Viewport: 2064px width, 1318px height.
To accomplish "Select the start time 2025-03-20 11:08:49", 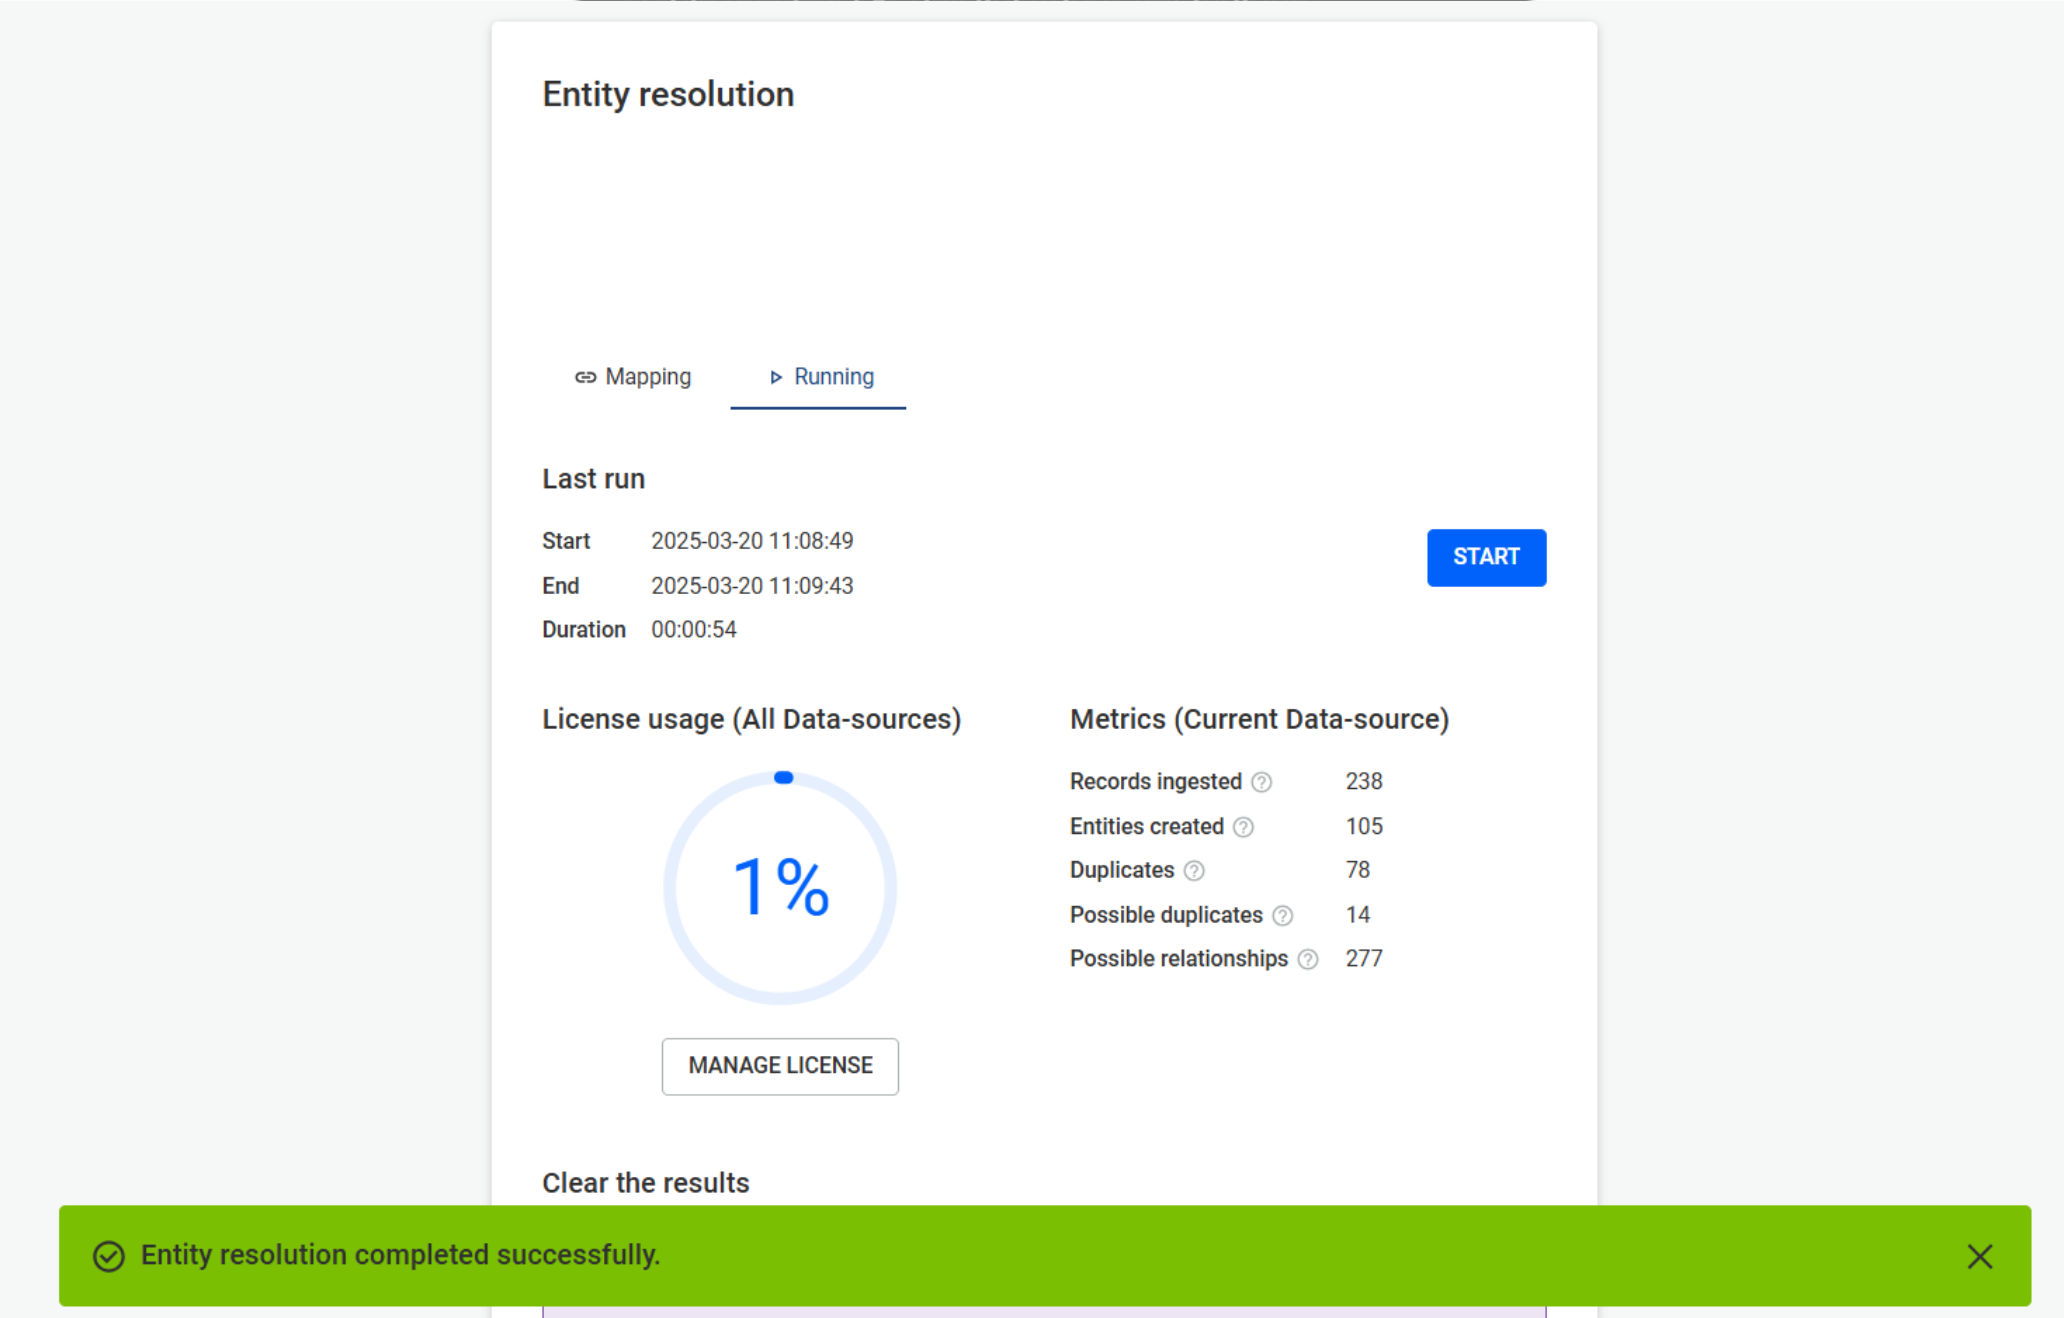I will point(752,541).
